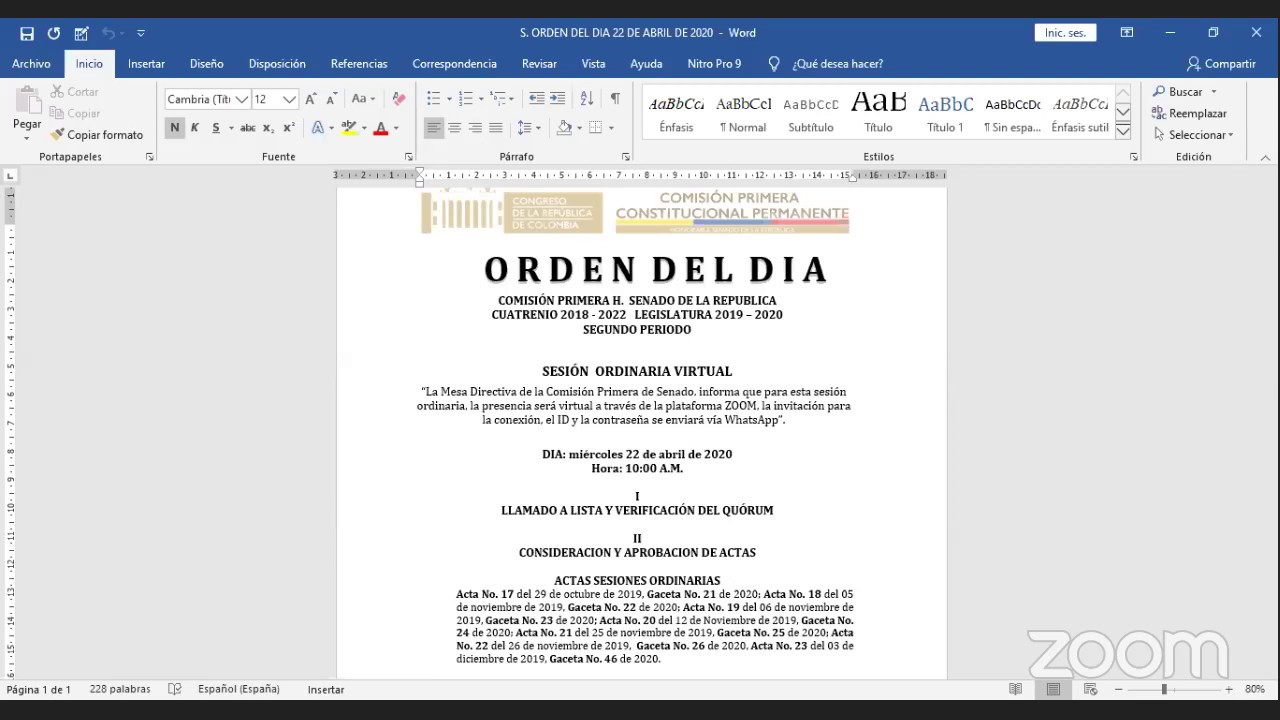The image size is (1280, 720).
Task: Clear all formatting with eraser icon
Action: point(399,99)
